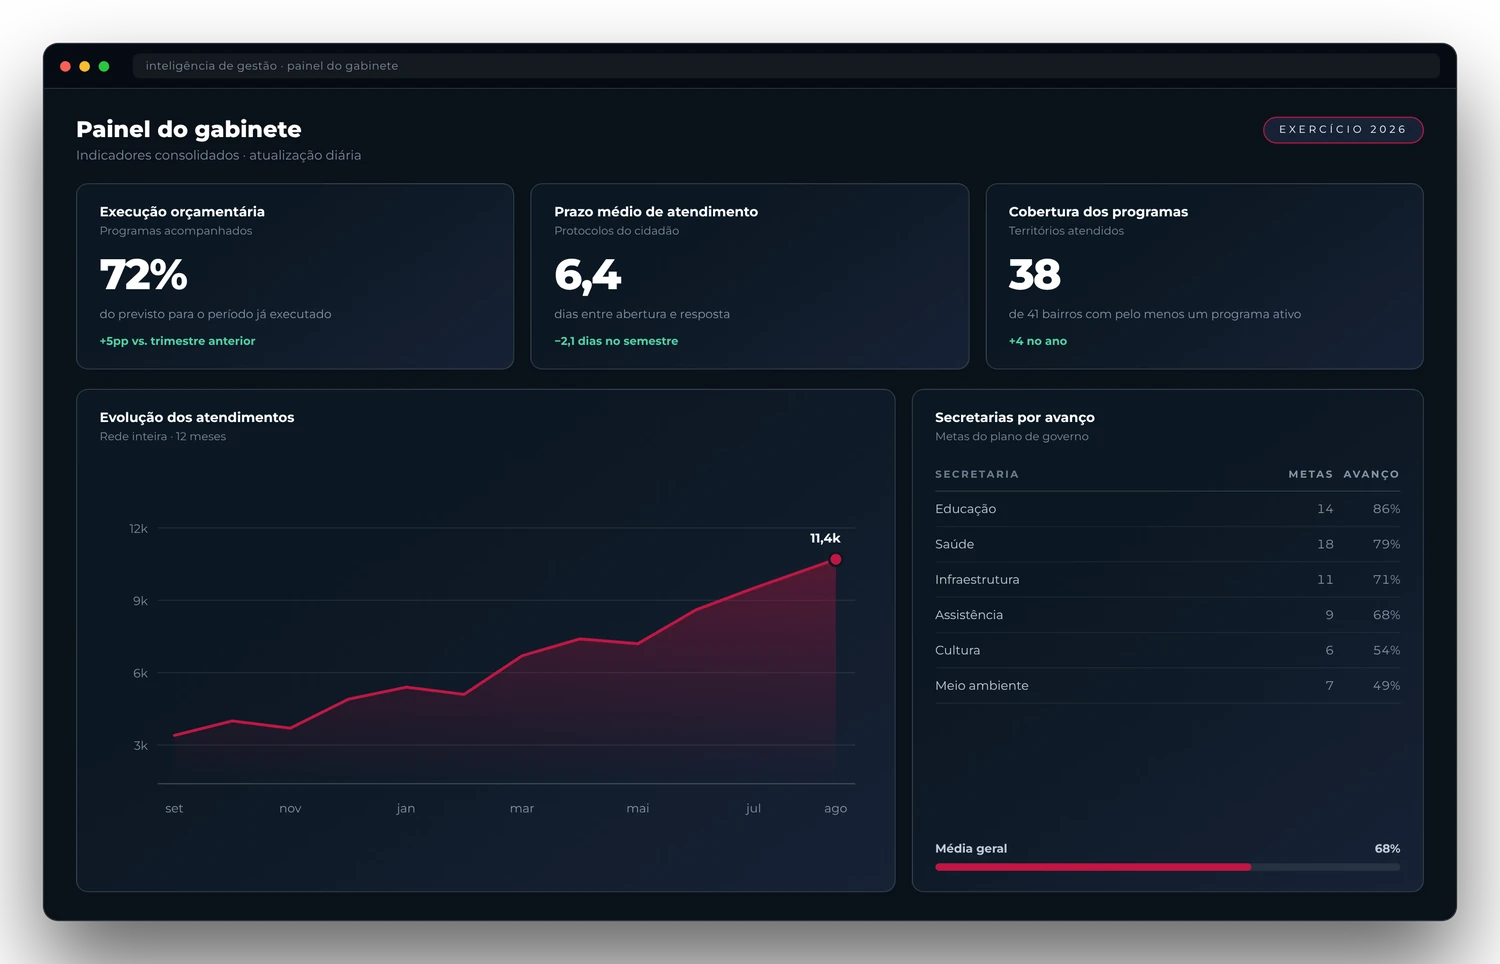Open the Prazo médio de atendimento card
The image size is (1500, 964).
pyautogui.click(x=750, y=276)
